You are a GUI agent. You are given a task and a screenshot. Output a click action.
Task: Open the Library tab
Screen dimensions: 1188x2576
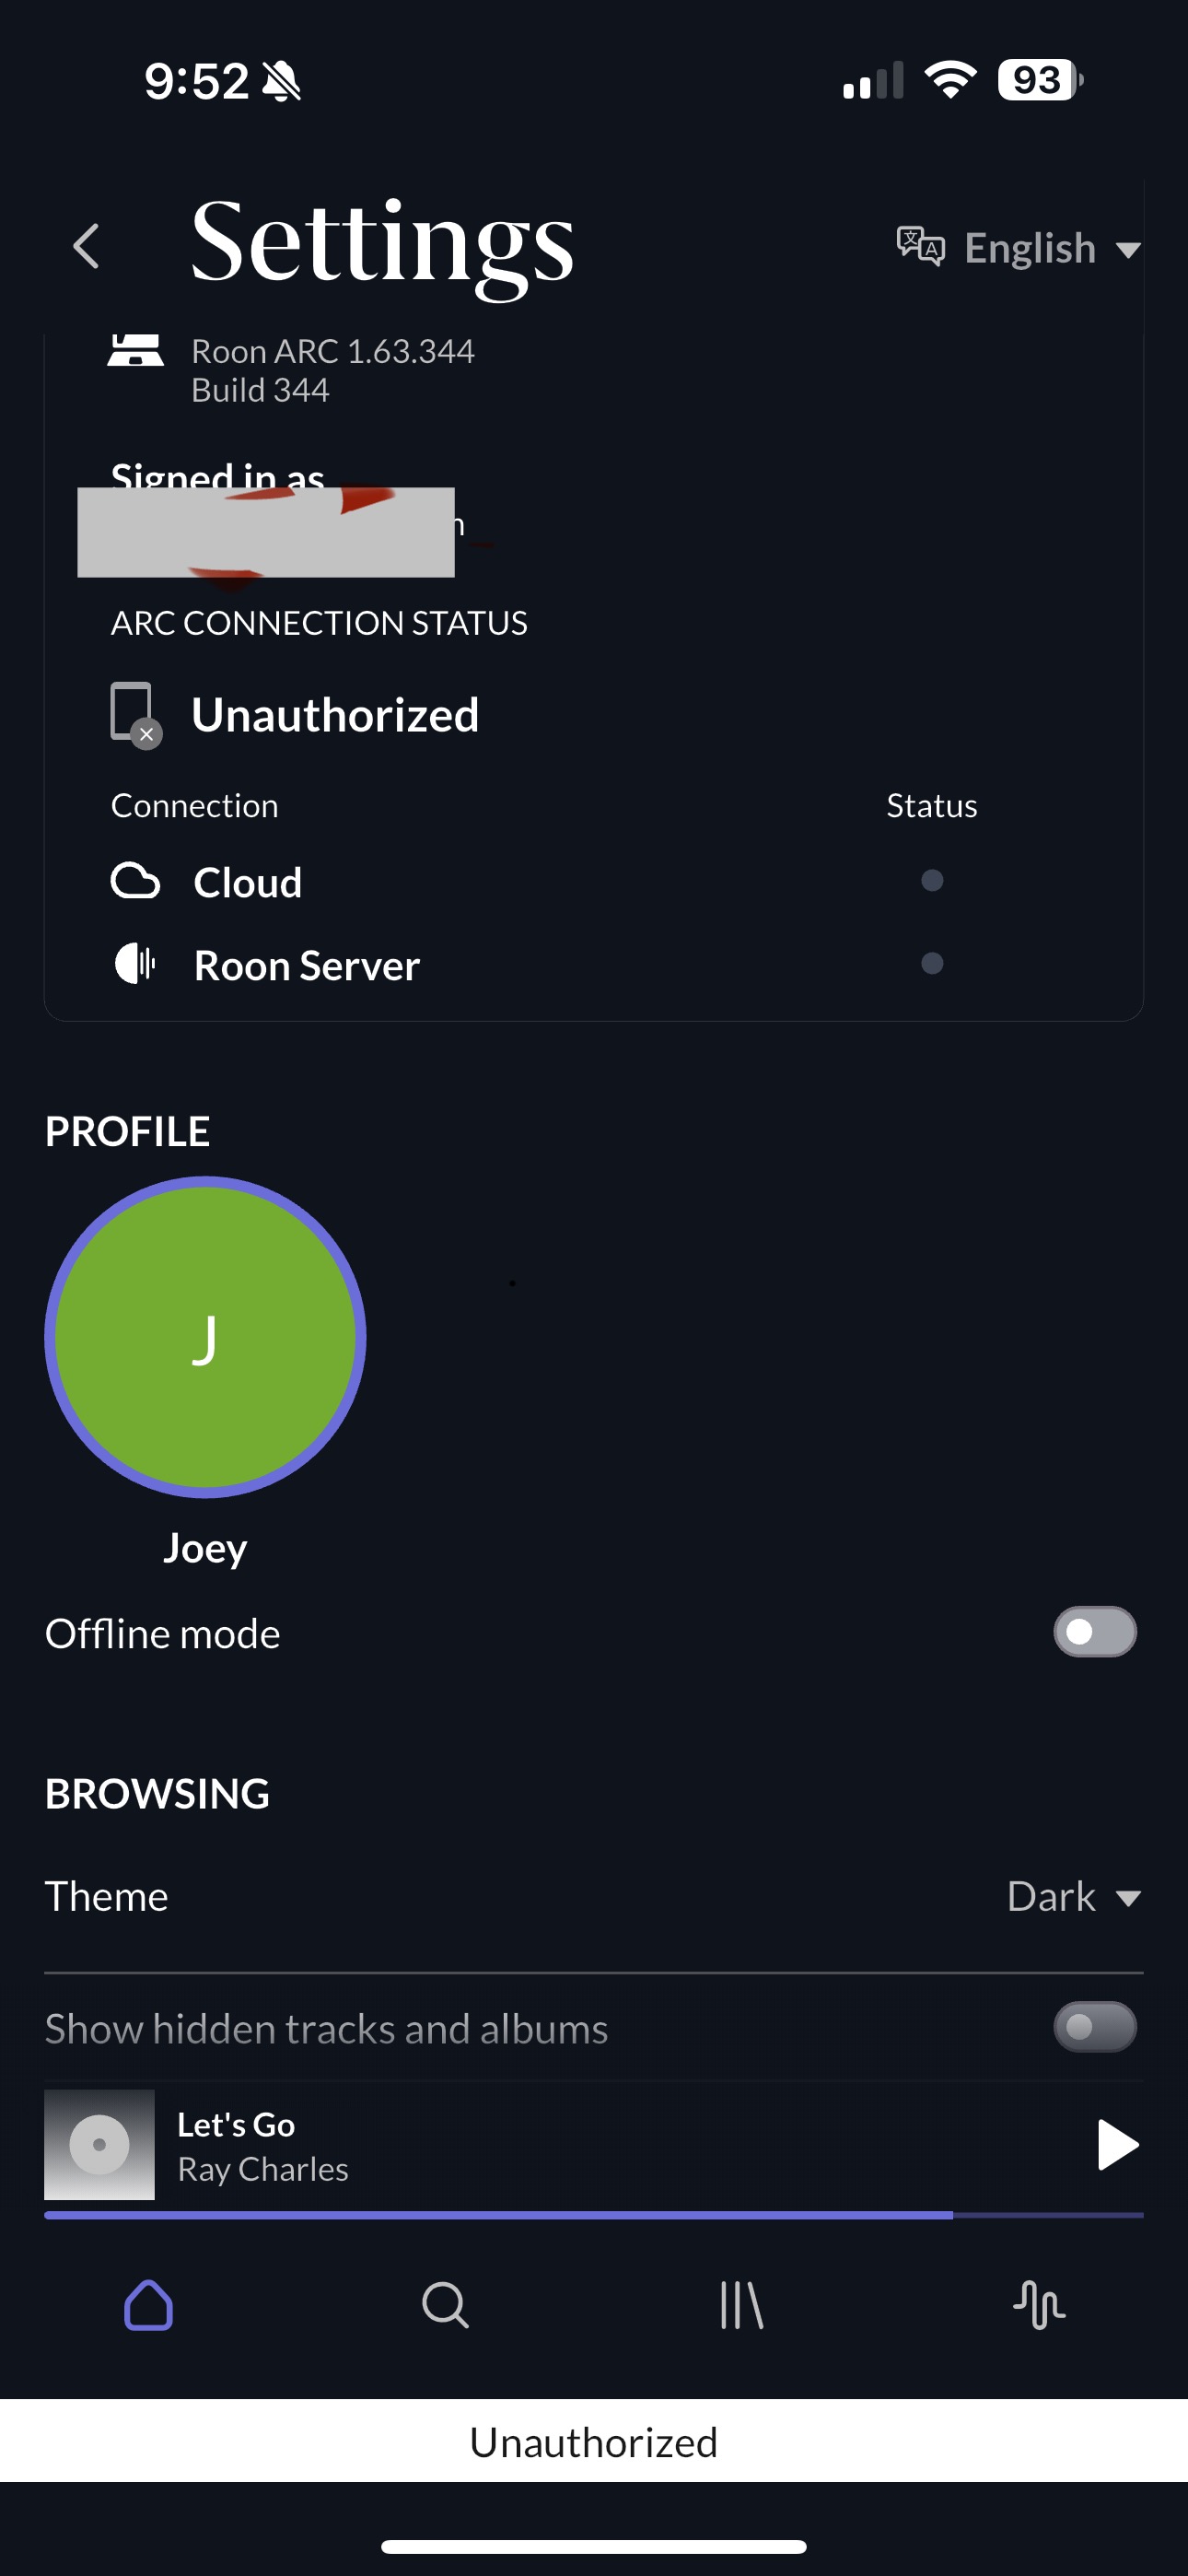coord(742,2305)
